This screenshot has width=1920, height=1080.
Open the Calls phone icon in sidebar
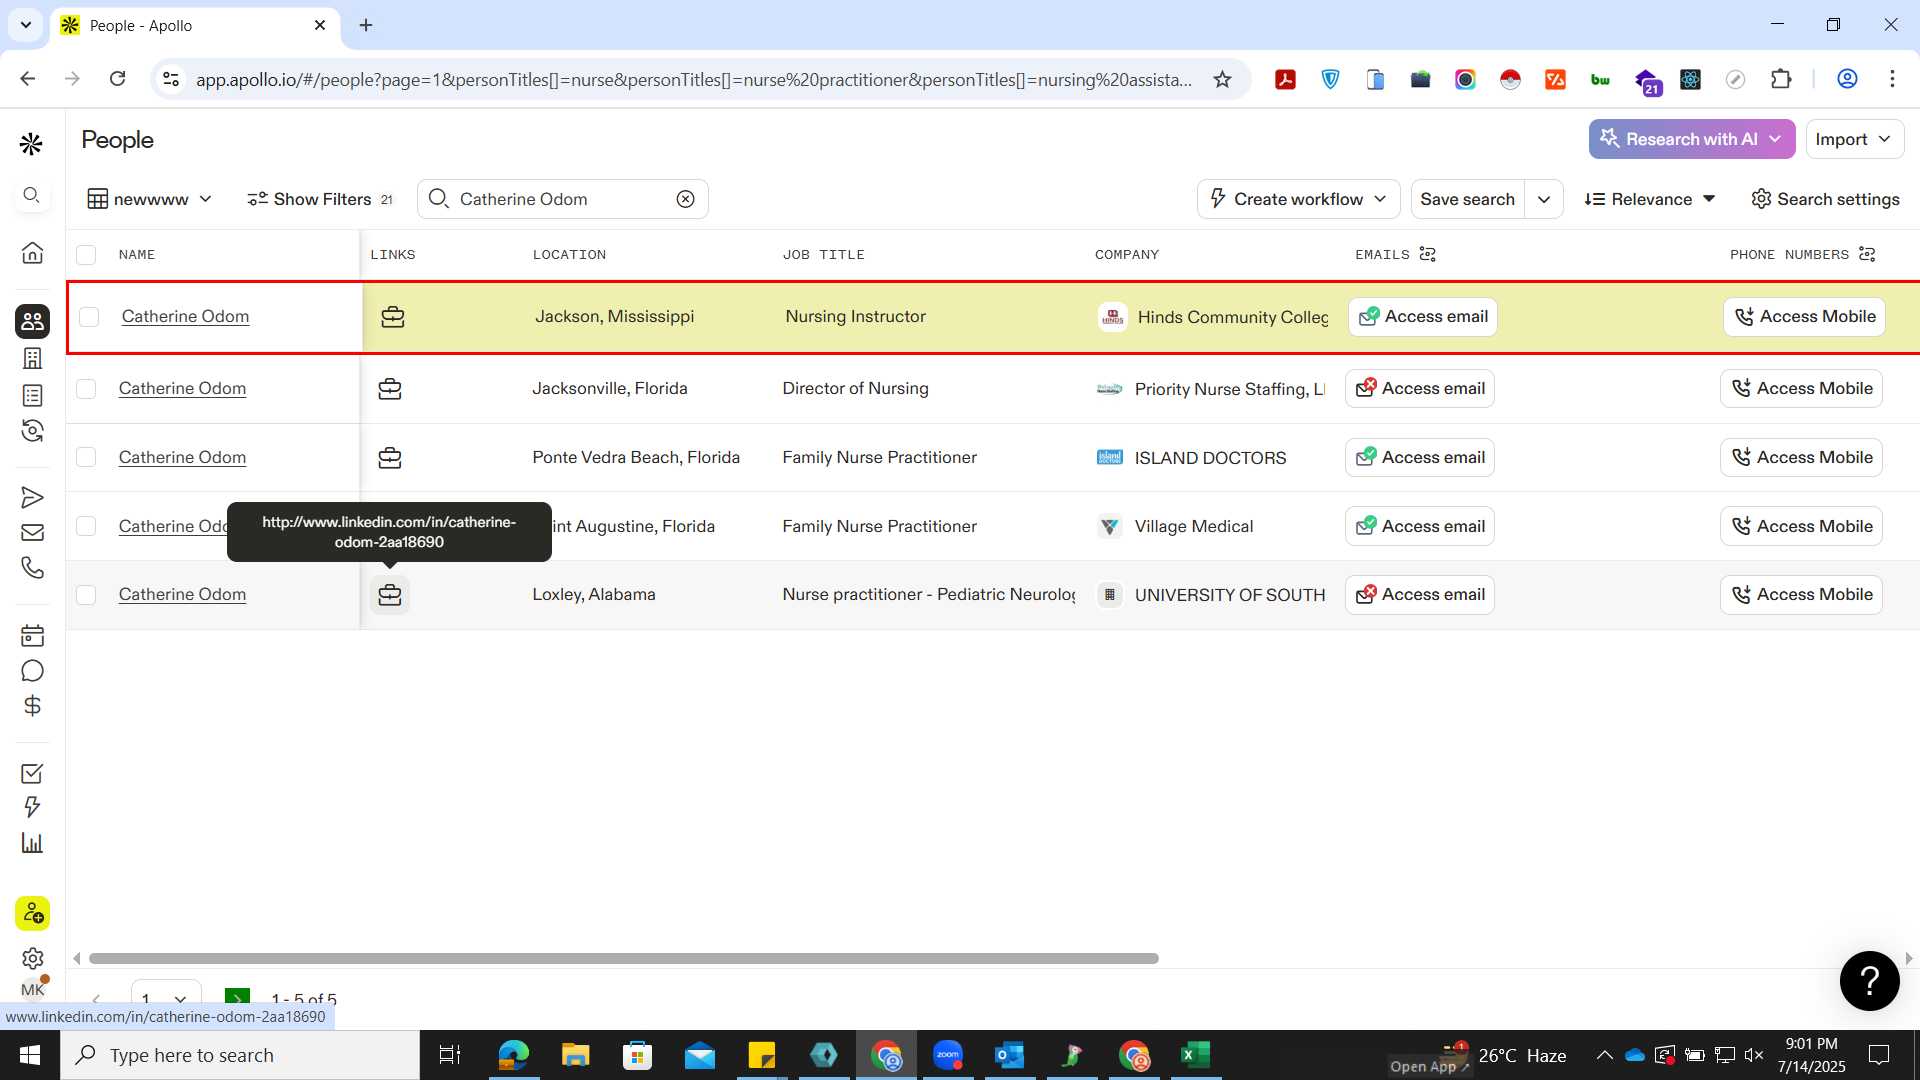[32, 568]
